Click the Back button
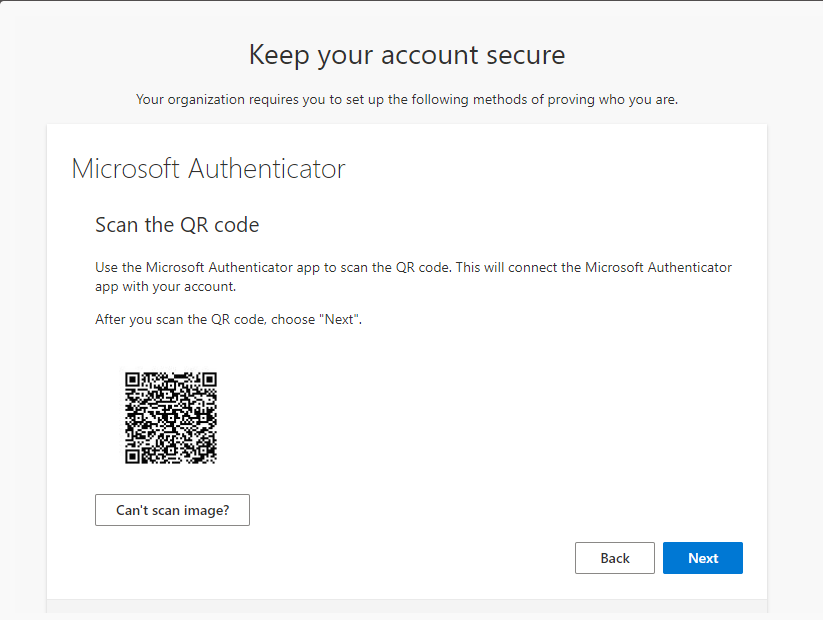This screenshot has width=823, height=620. point(614,558)
